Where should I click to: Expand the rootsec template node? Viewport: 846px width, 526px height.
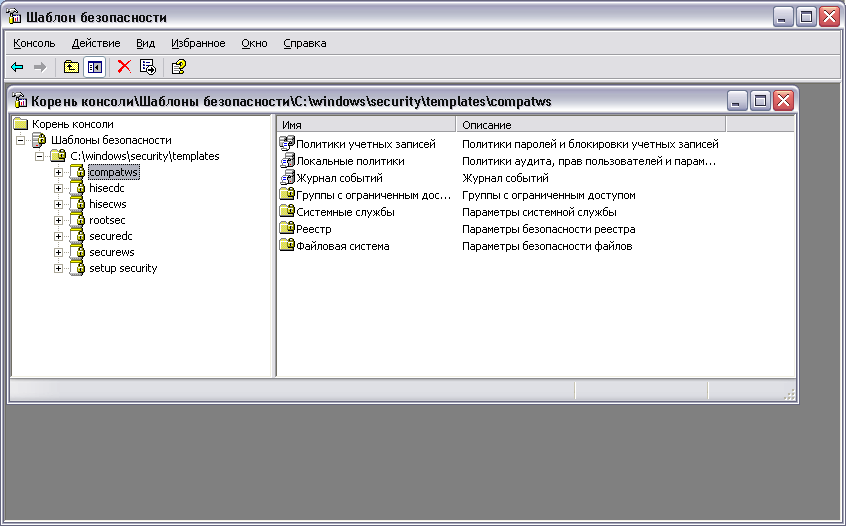[x=58, y=220]
